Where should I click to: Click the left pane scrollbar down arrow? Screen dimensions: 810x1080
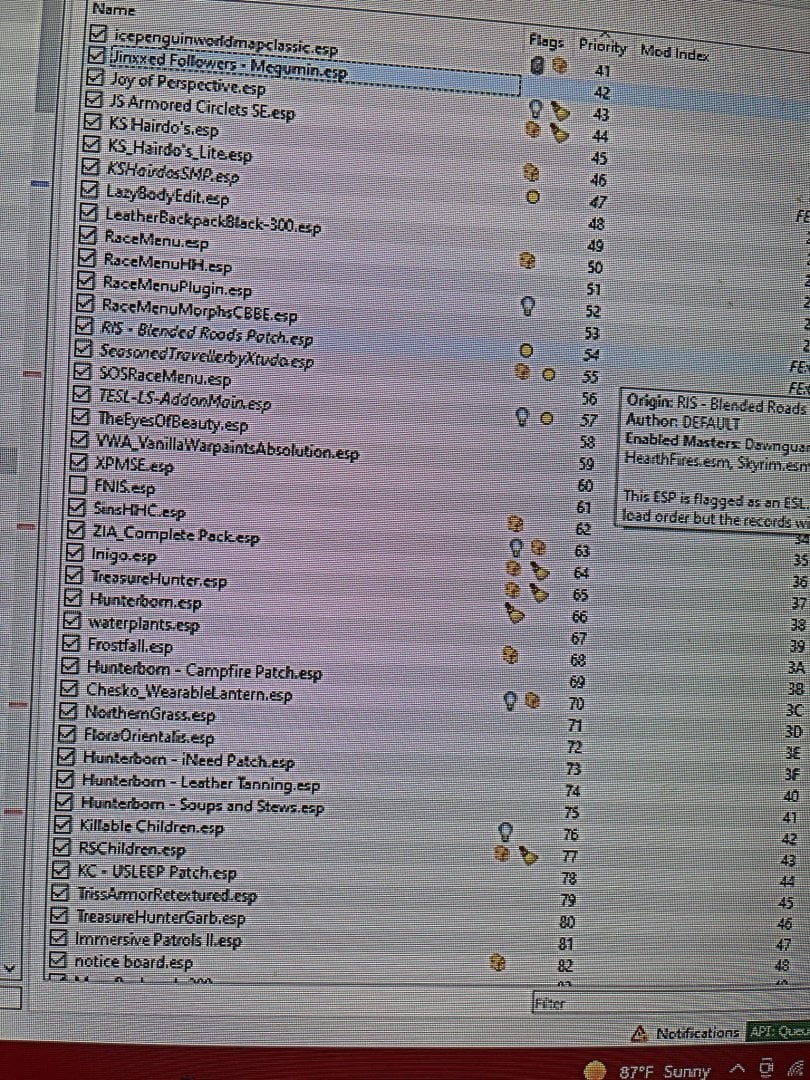click(x=10, y=968)
